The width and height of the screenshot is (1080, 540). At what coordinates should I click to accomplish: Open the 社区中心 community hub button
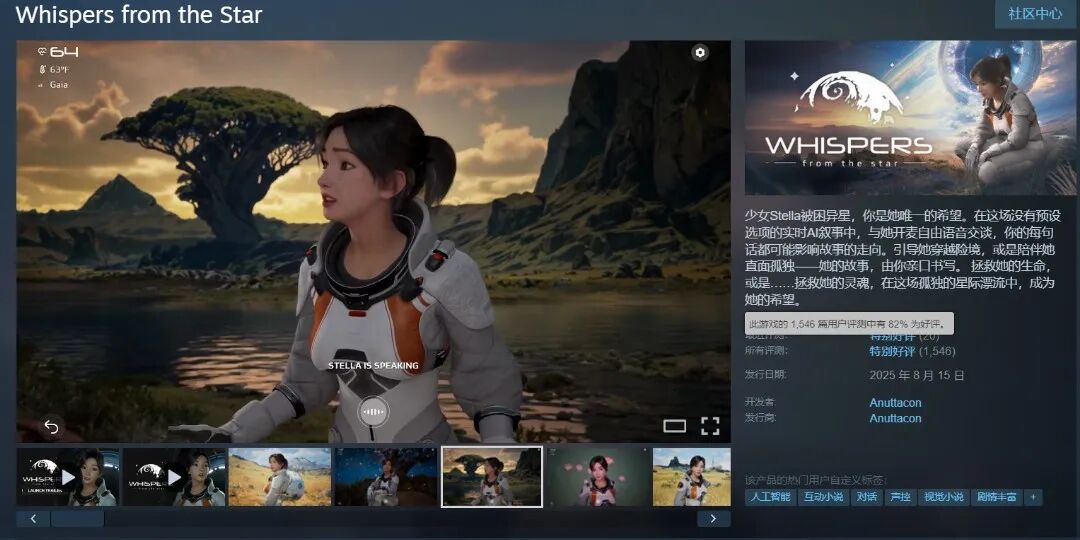(1035, 14)
